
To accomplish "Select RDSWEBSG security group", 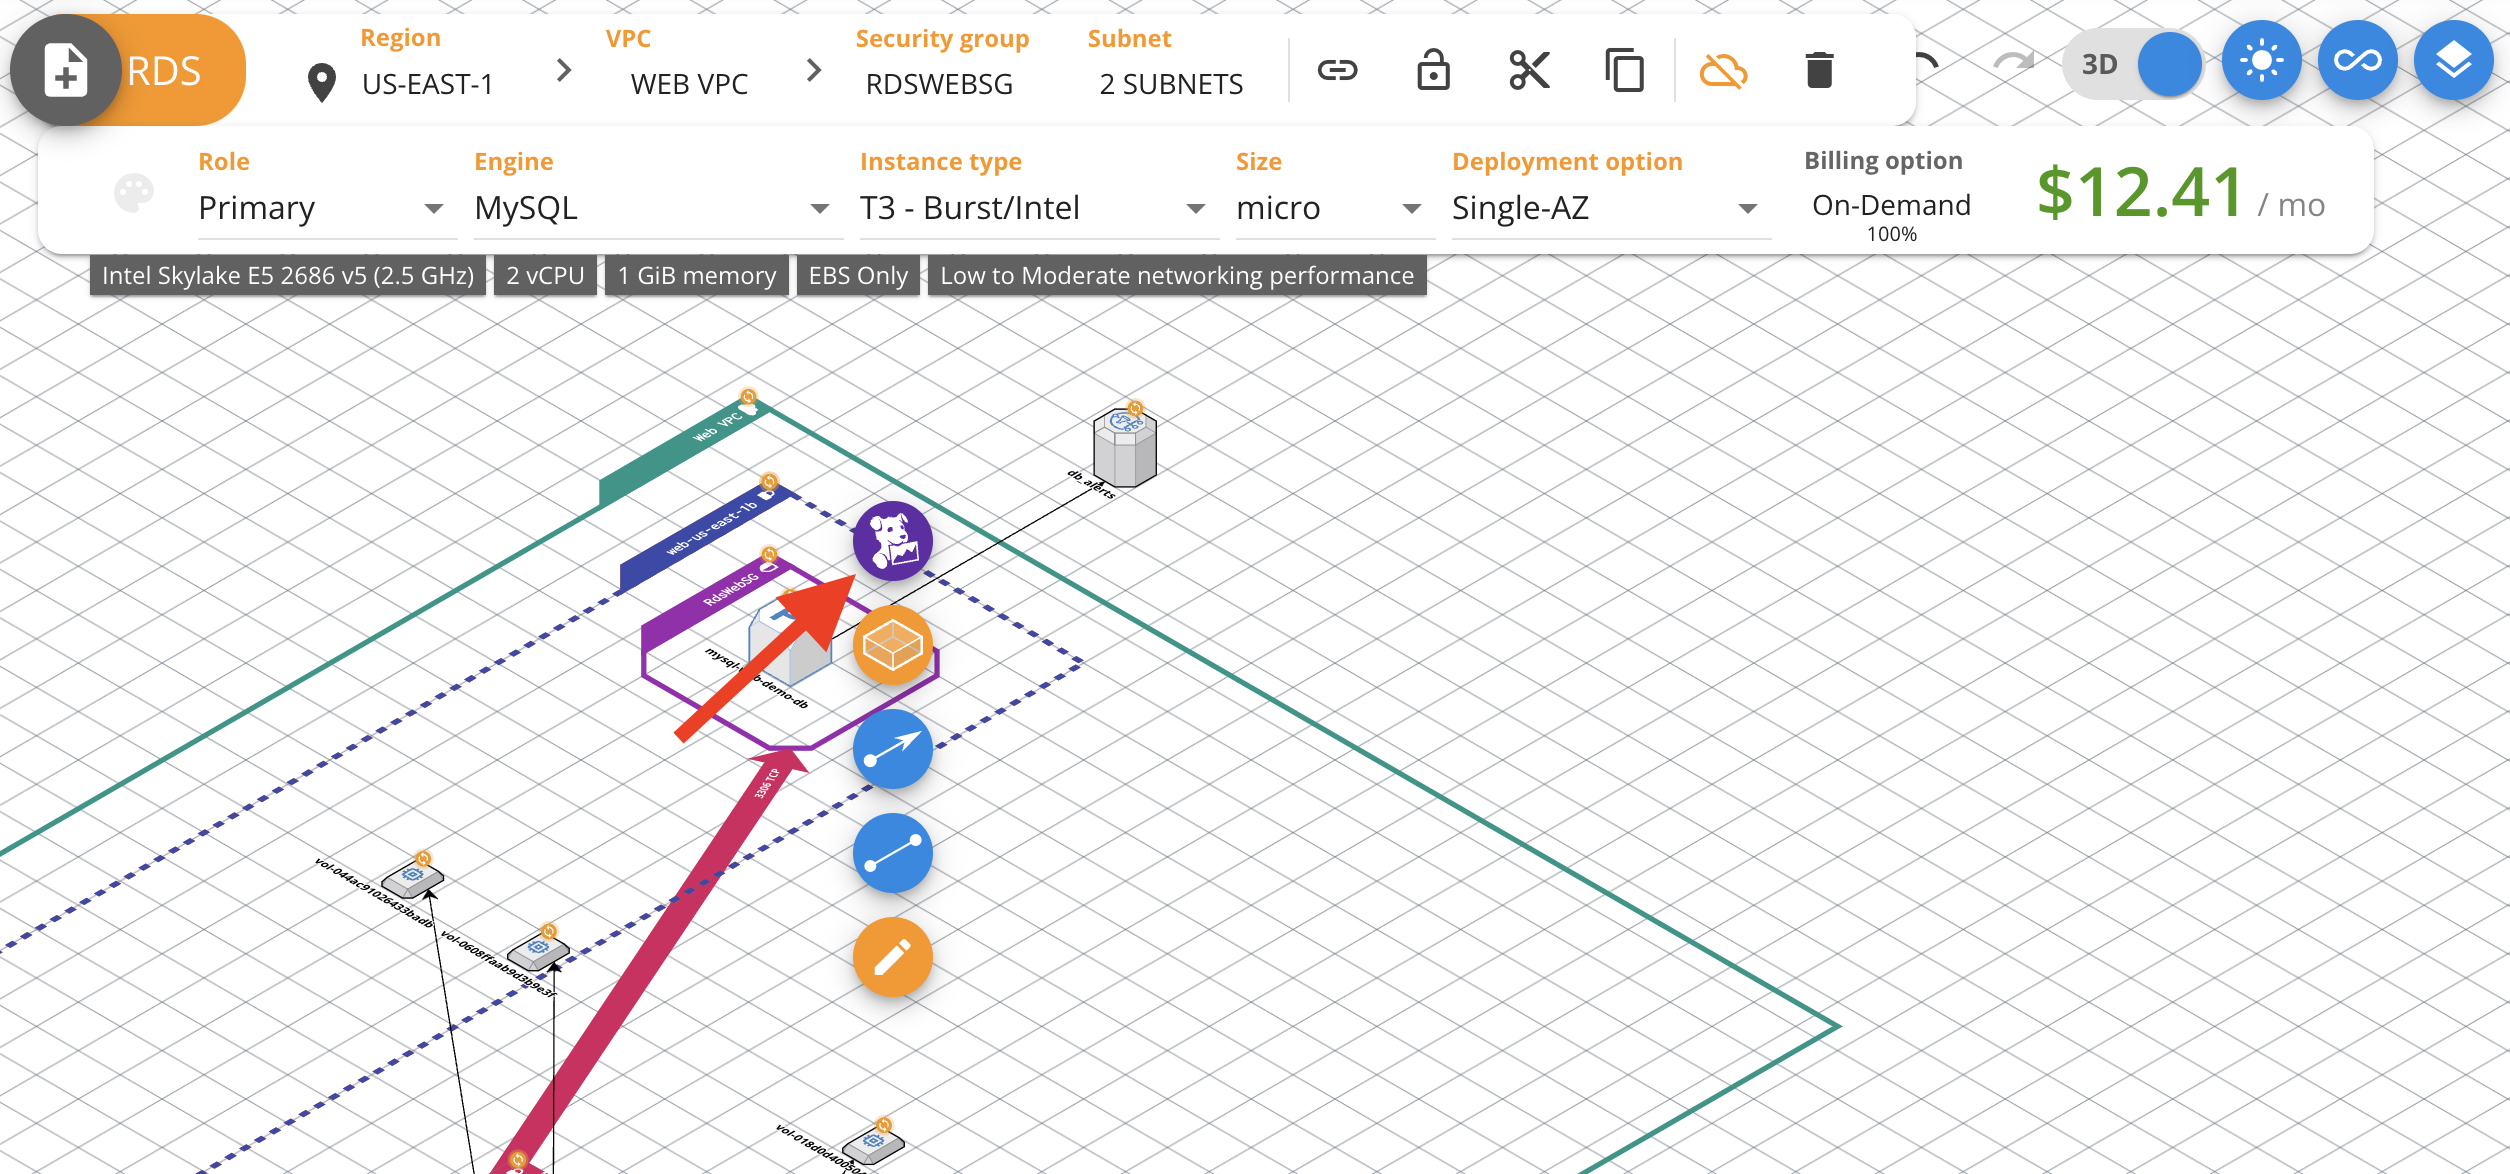I will pos(939,84).
